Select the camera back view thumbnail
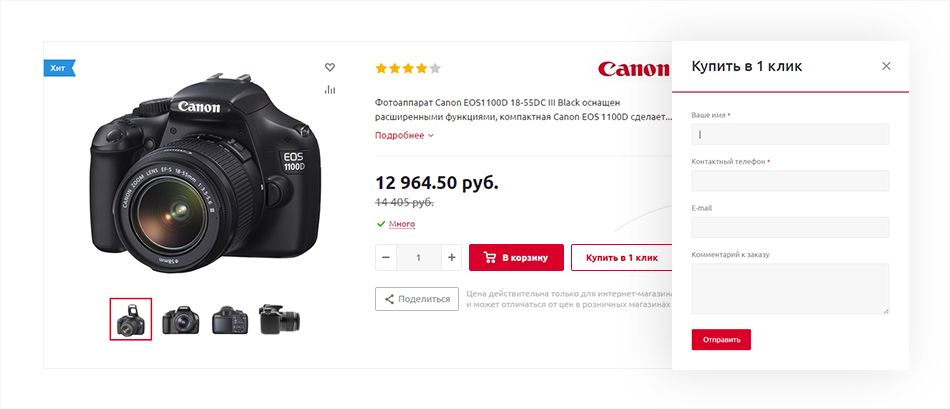Image resolution: width=950 pixels, height=409 pixels. click(x=230, y=320)
